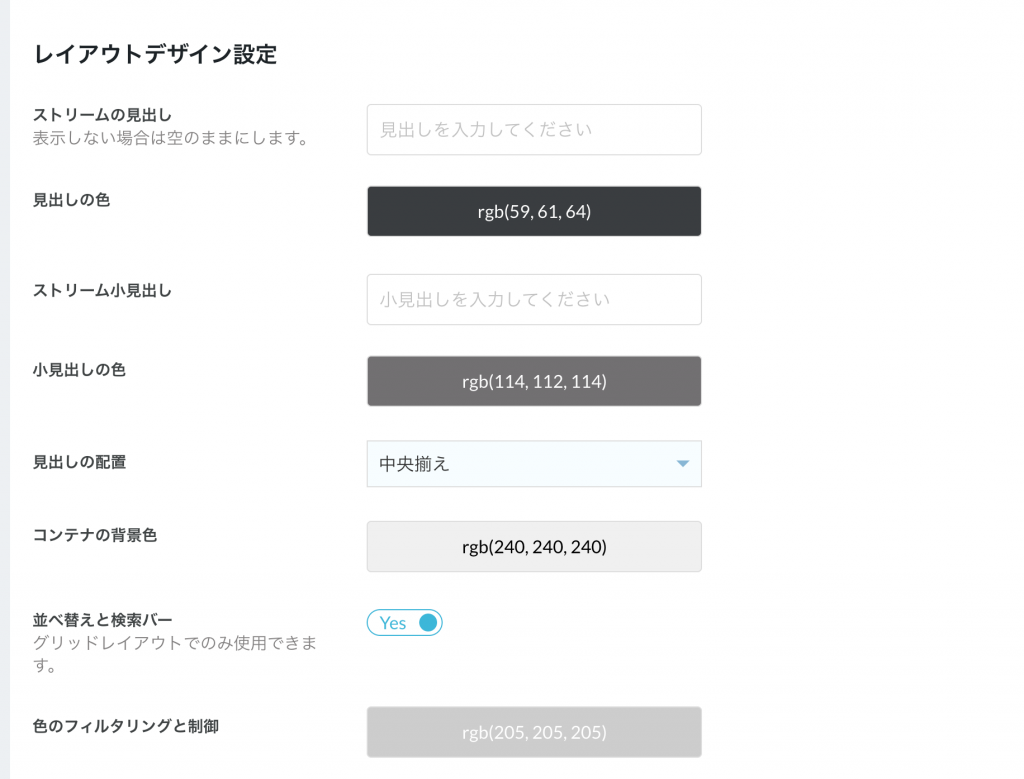Open the 見出しの色 color picker rgb(59, 61, 64)

(x=534, y=212)
